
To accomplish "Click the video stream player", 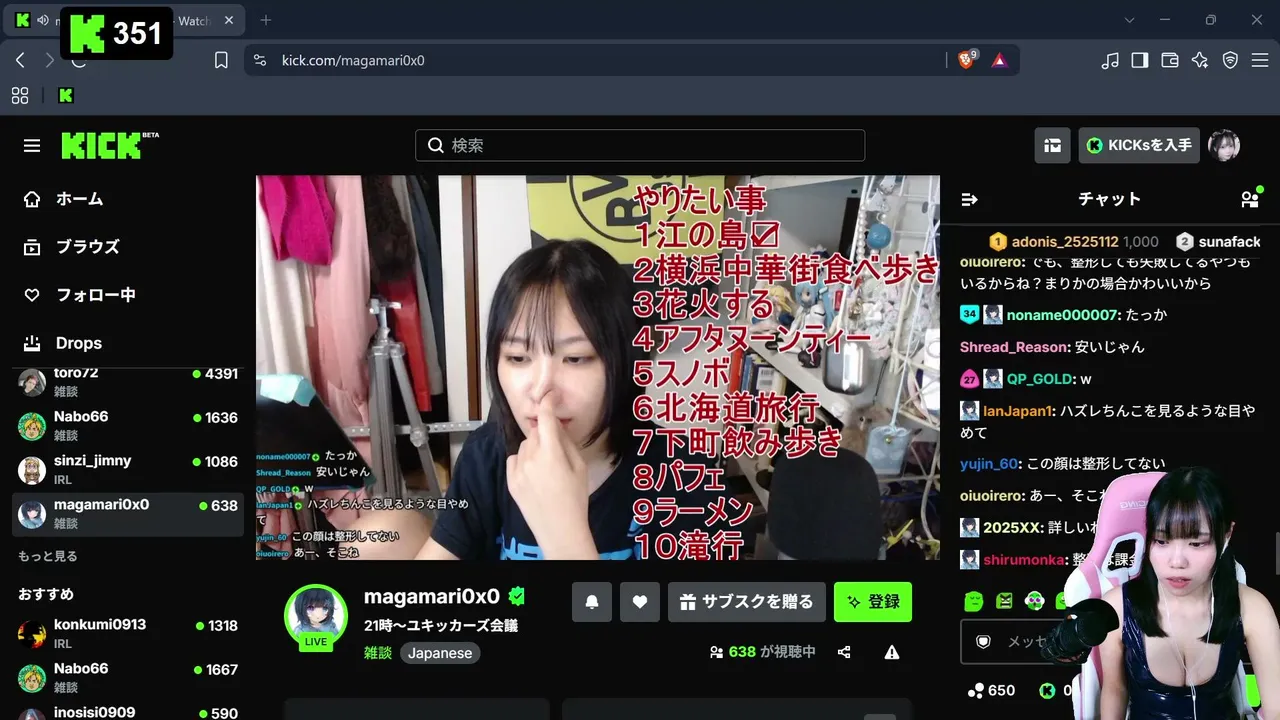I will (x=598, y=368).
